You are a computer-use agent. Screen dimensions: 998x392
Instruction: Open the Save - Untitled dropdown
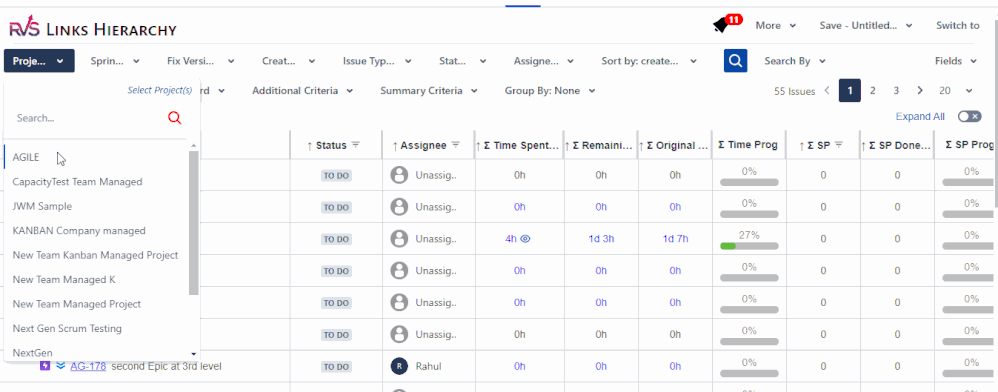click(866, 26)
